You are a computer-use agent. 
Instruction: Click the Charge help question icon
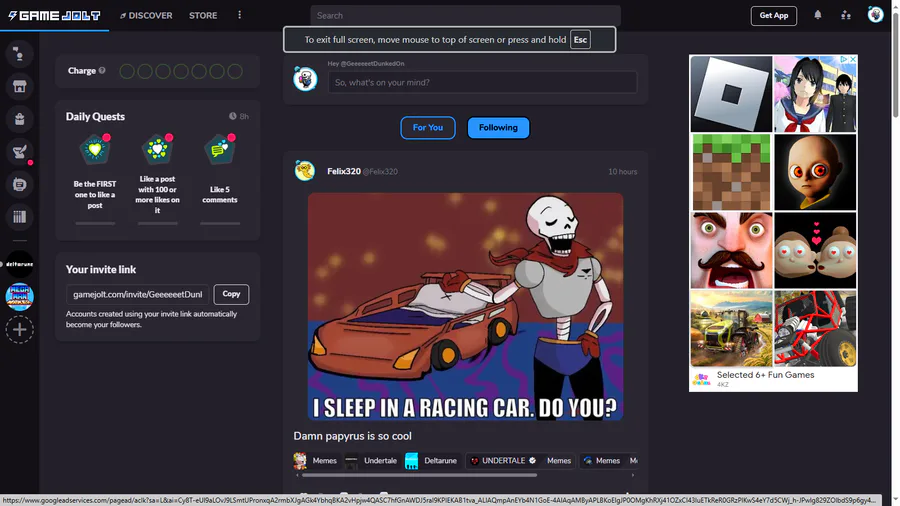(102, 71)
